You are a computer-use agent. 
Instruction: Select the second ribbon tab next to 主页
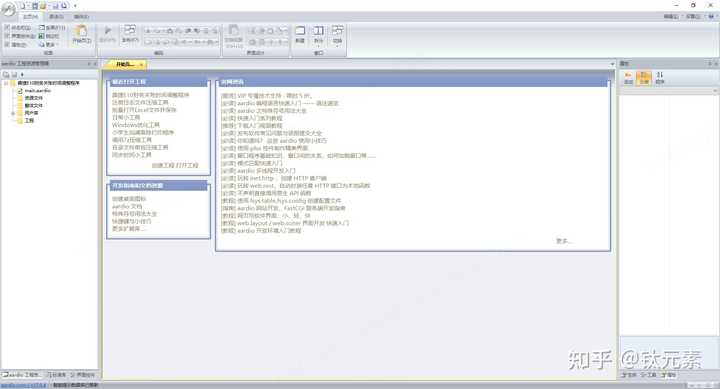[x=56, y=17]
